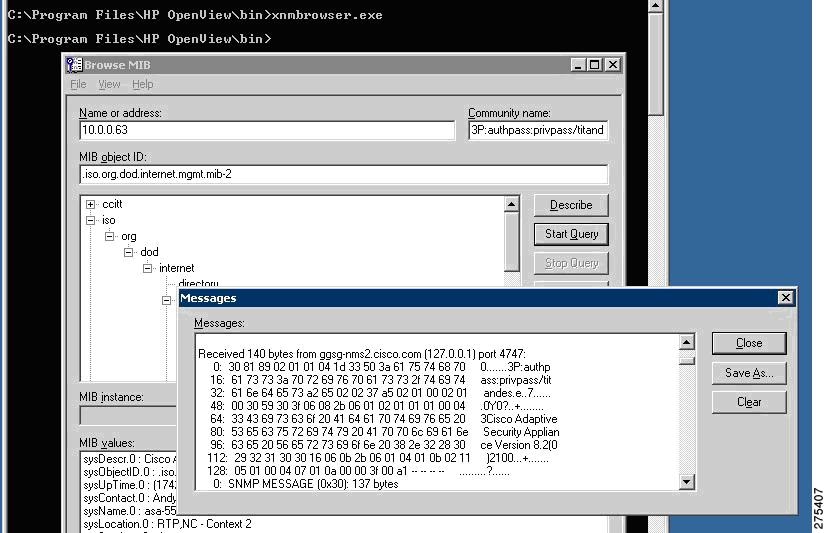Click Messages list scroll down arrow

click(686, 481)
